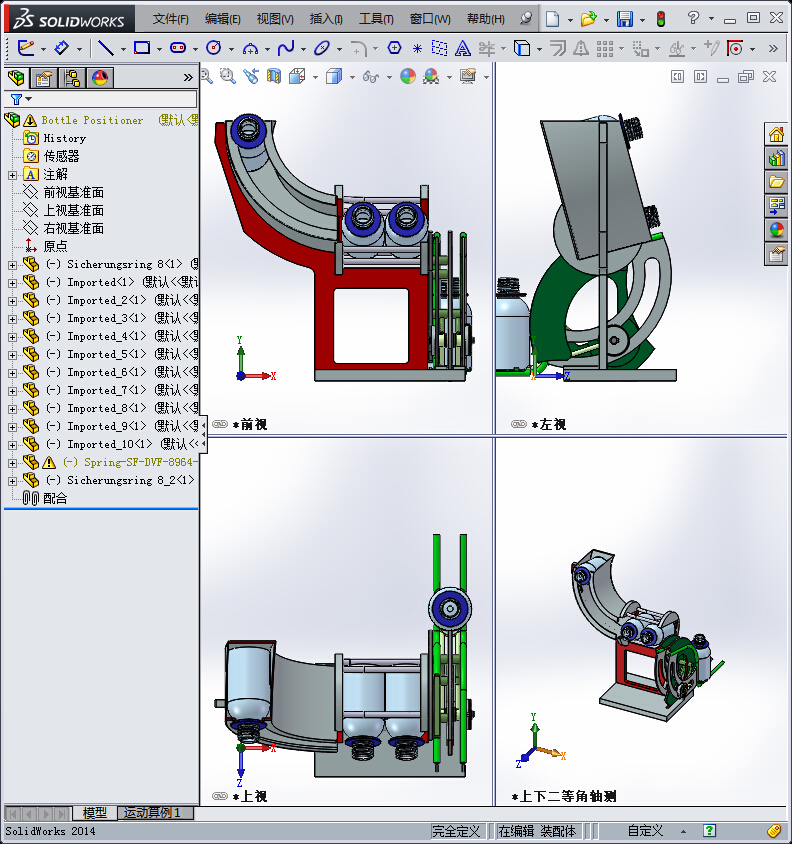Image resolution: width=792 pixels, height=844 pixels.
Task: Expand the 注解 folder
Action: click(12, 175)
